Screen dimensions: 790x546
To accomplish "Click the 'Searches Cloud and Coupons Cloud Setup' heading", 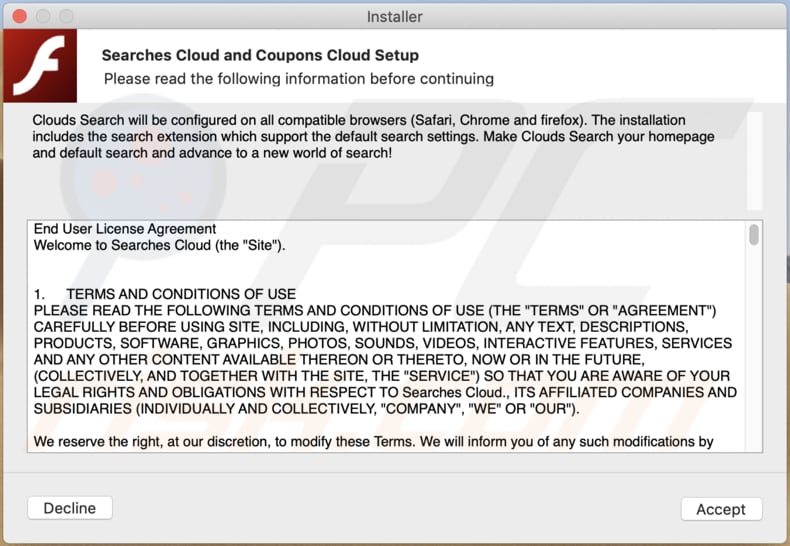I will pyautogui.click(x=260, y=55).
